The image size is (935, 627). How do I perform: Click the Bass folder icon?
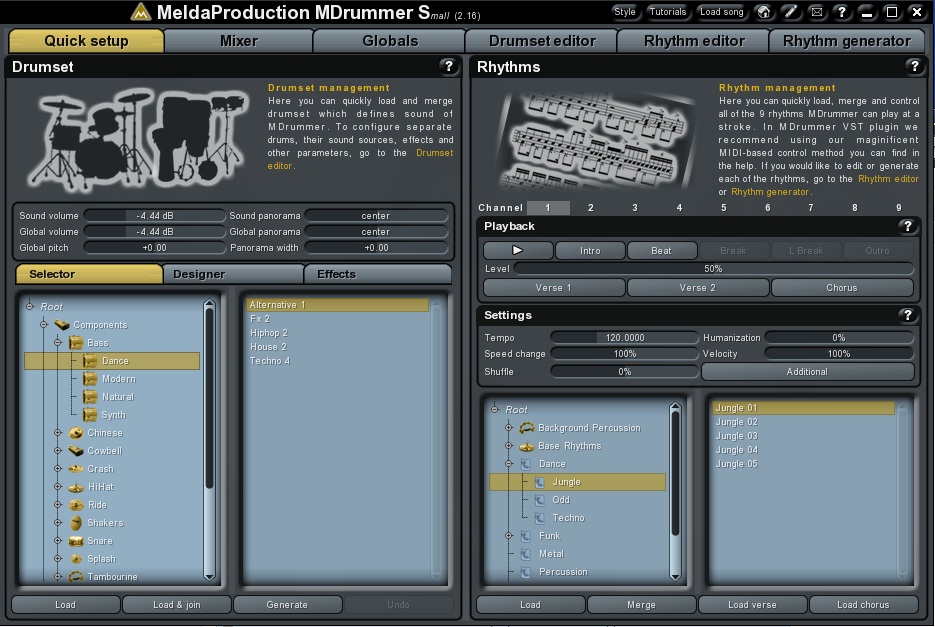pyautogui.click(x=76, y=342)
